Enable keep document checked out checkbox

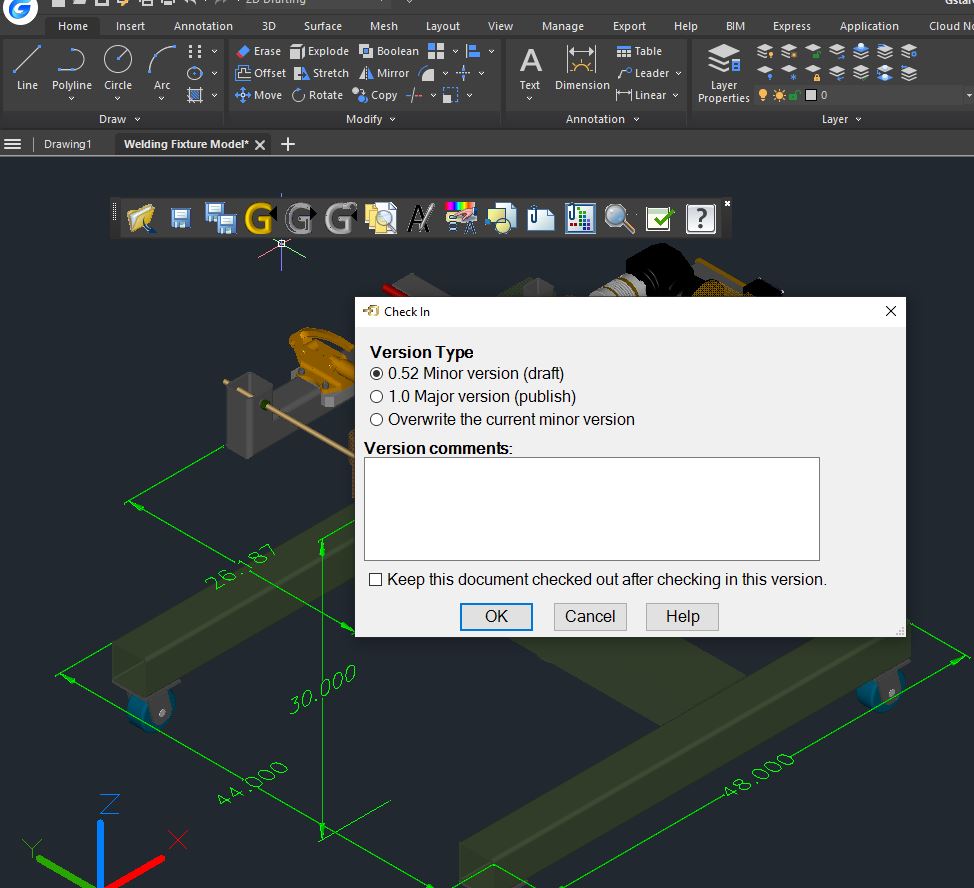(375, 579)
